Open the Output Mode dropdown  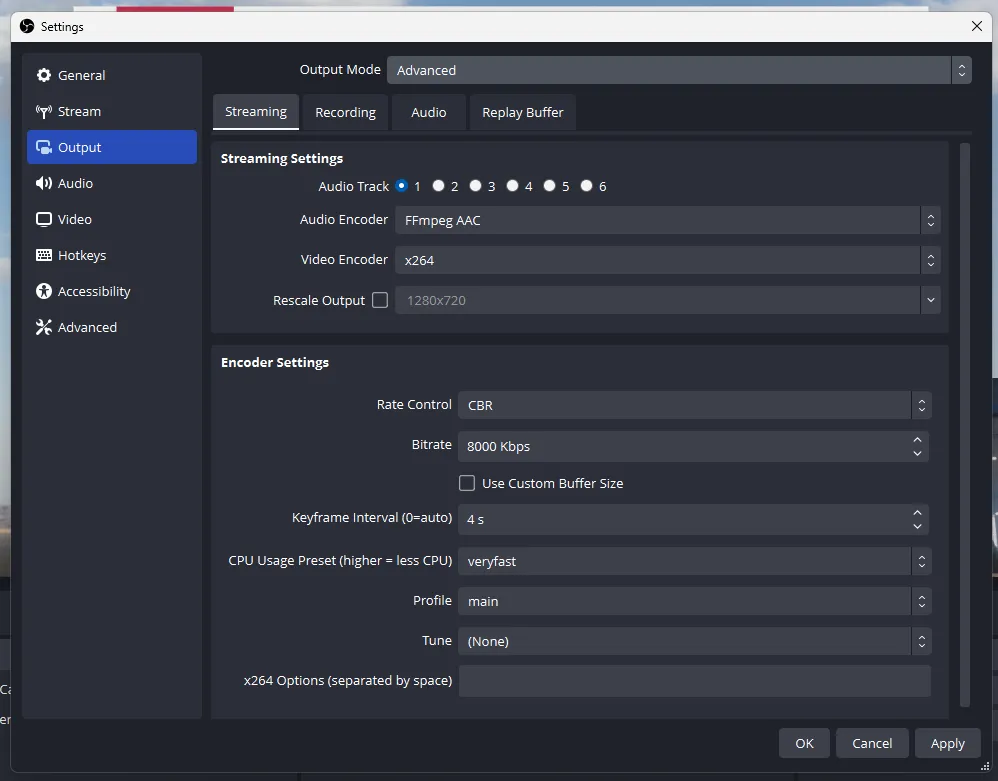click(680, 70)
